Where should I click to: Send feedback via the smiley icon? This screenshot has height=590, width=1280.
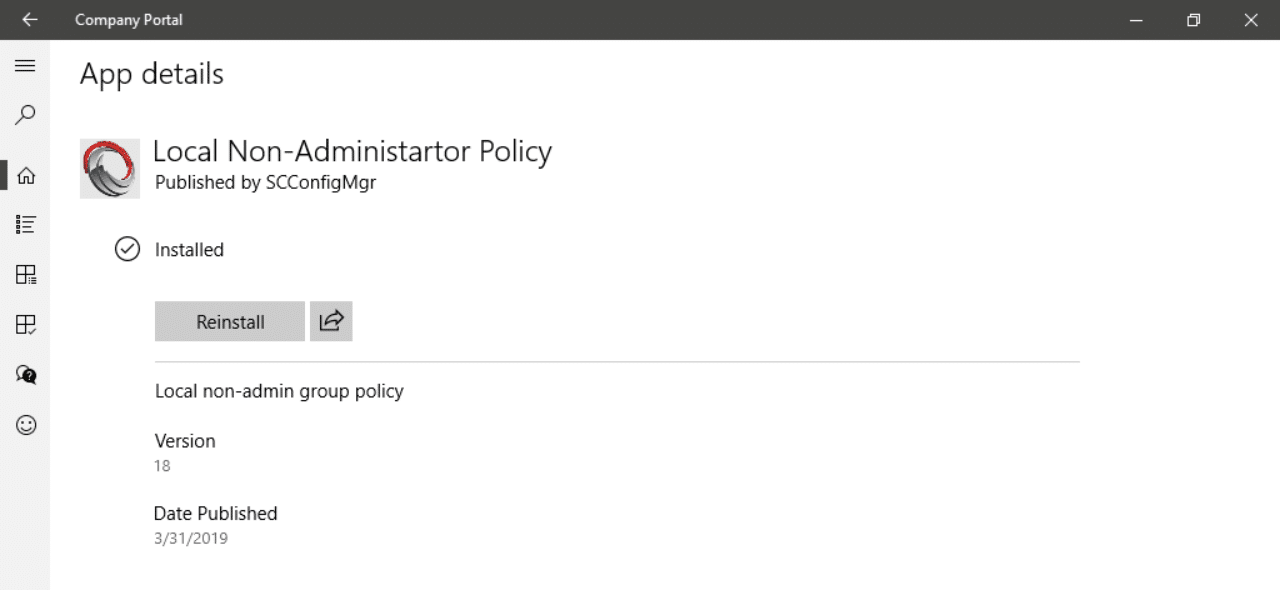[x=26, y=425]
